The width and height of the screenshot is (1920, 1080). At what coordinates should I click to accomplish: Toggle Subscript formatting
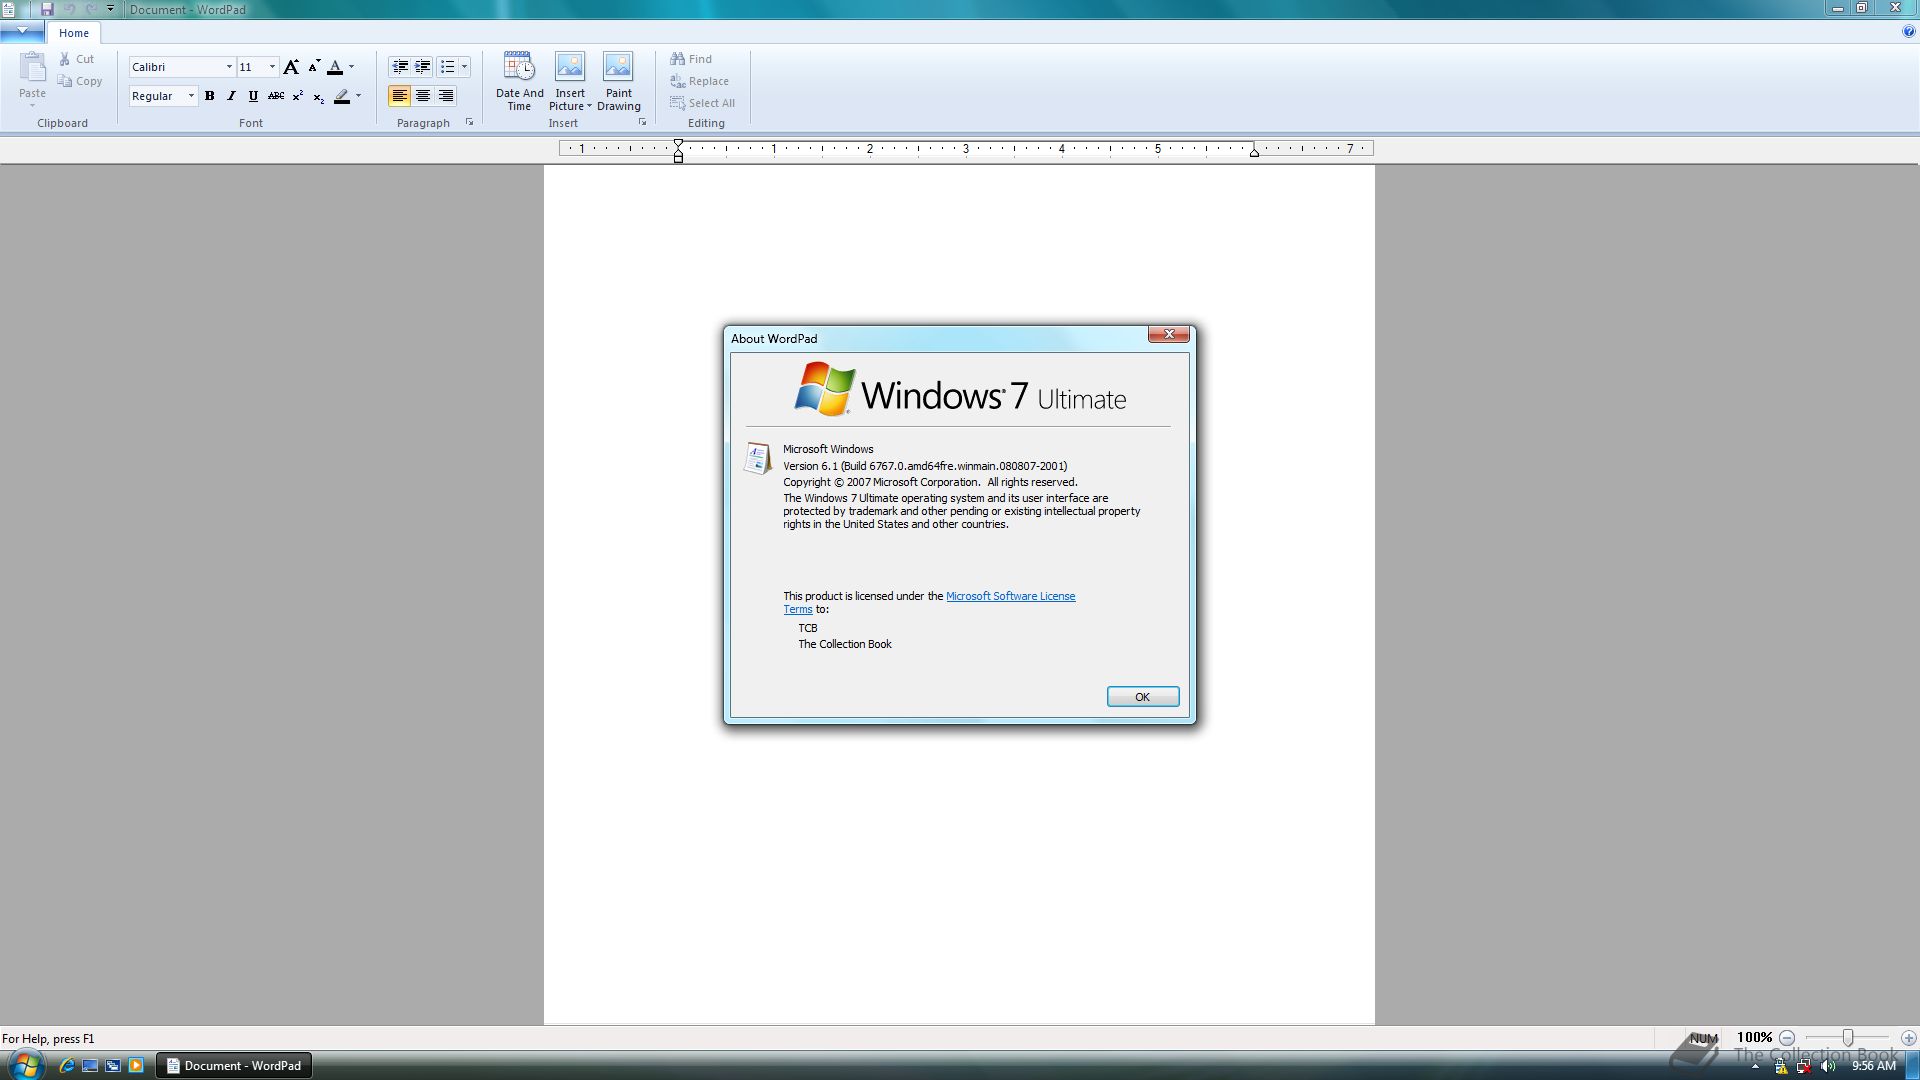click(318, 96)
